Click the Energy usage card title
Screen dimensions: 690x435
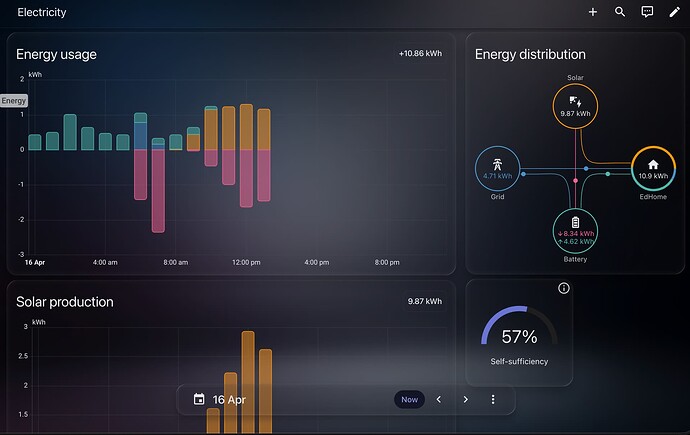(56, 55)
